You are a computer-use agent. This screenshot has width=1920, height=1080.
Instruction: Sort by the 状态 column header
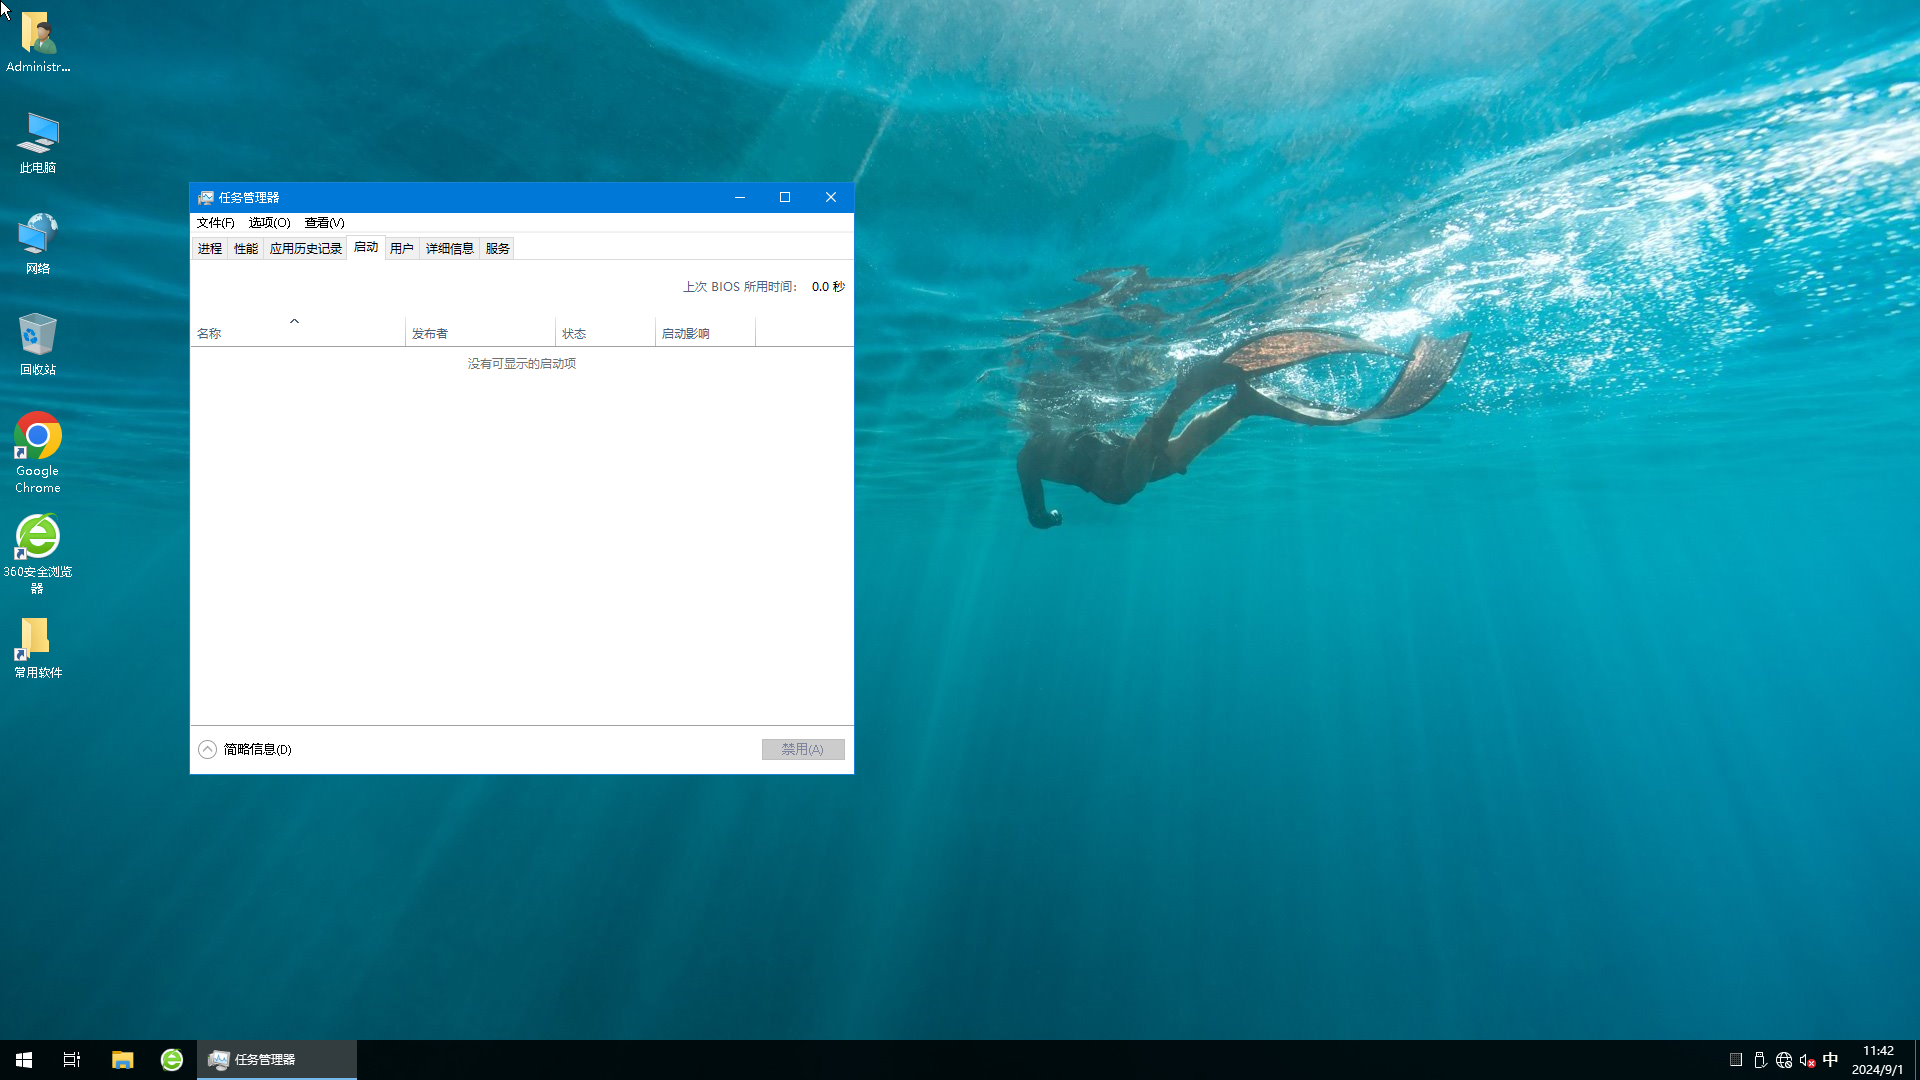[x=606, y=333]
